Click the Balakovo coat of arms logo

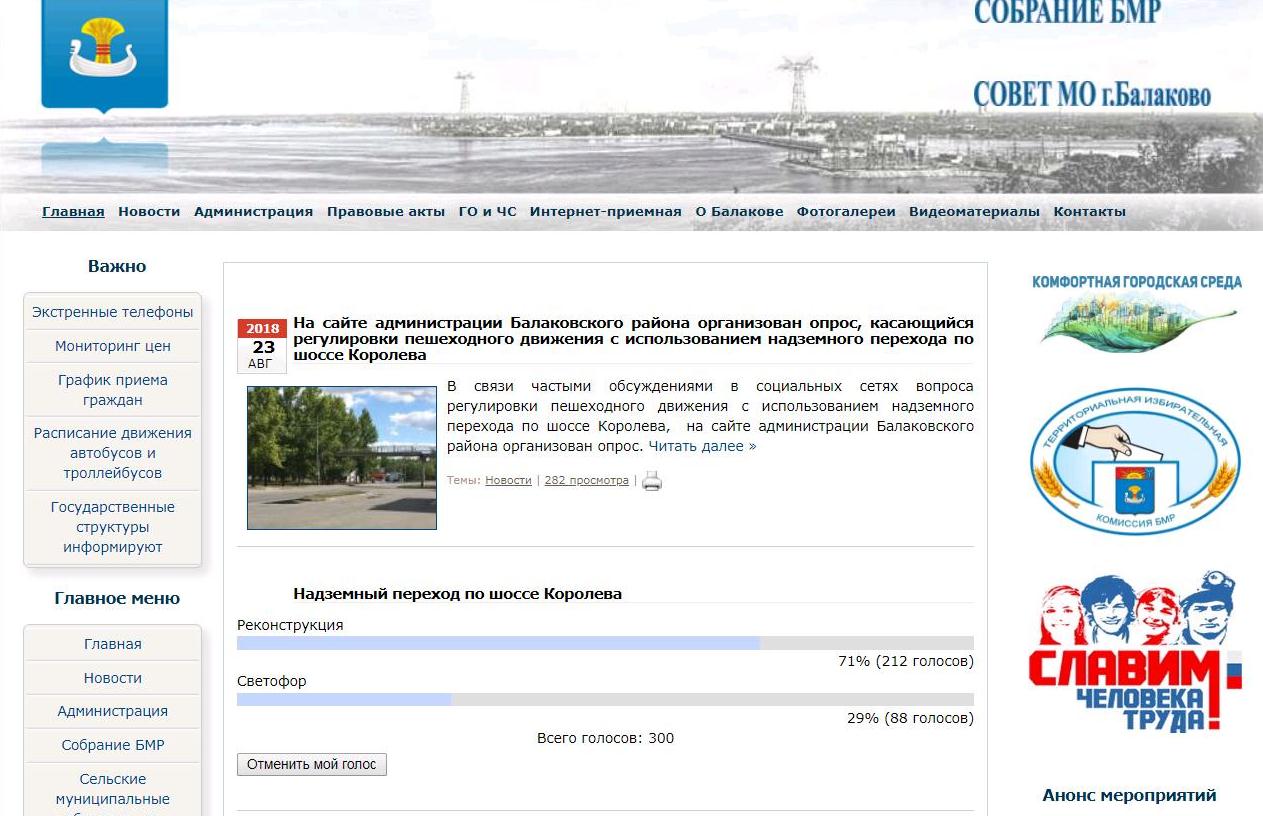(x=104, y=54)
